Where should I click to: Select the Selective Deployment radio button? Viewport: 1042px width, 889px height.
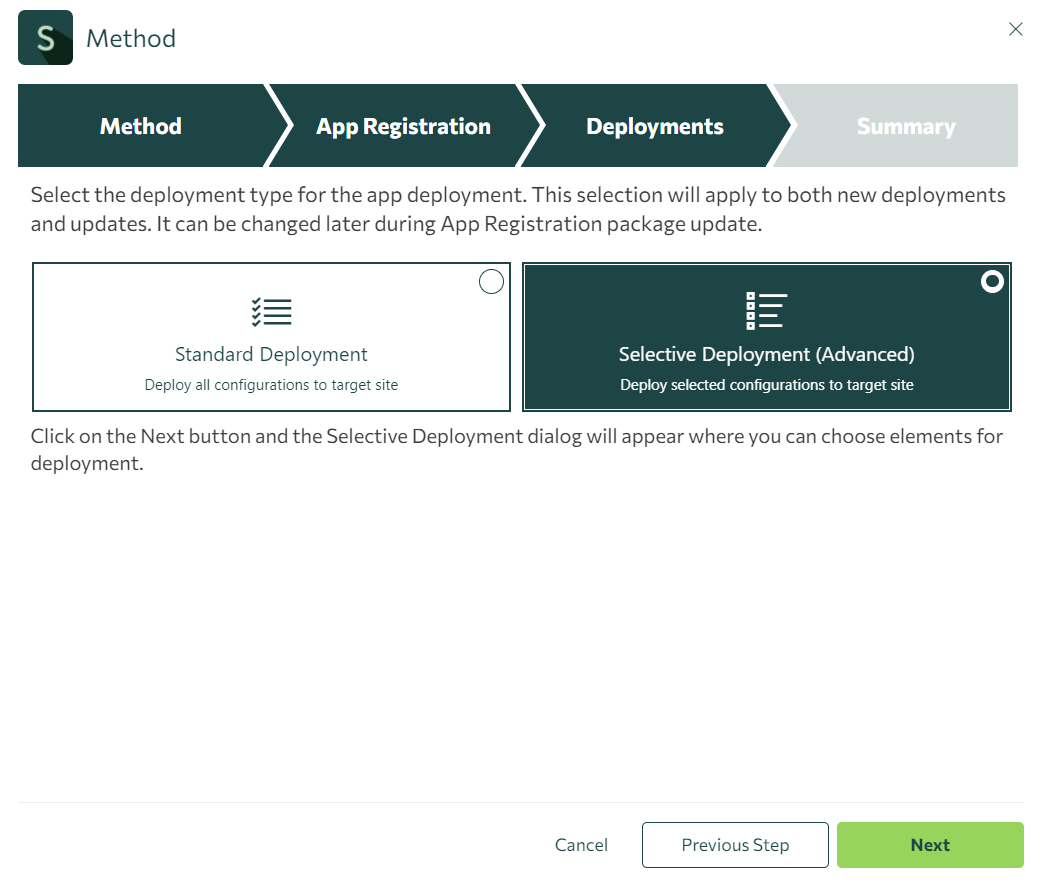[992, 282]
